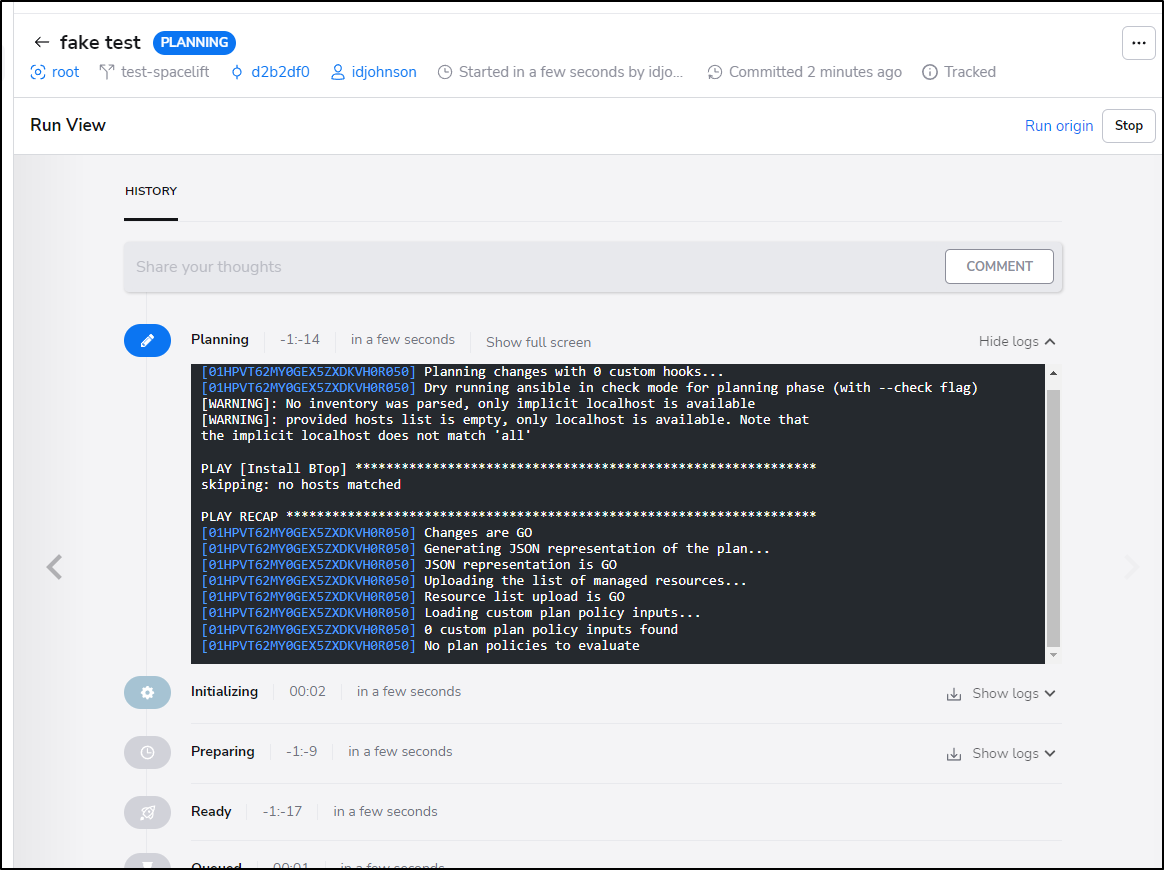Post with the COMMENT button
This screenshot has height=870, width=1164.
click(x=999, y=266)
